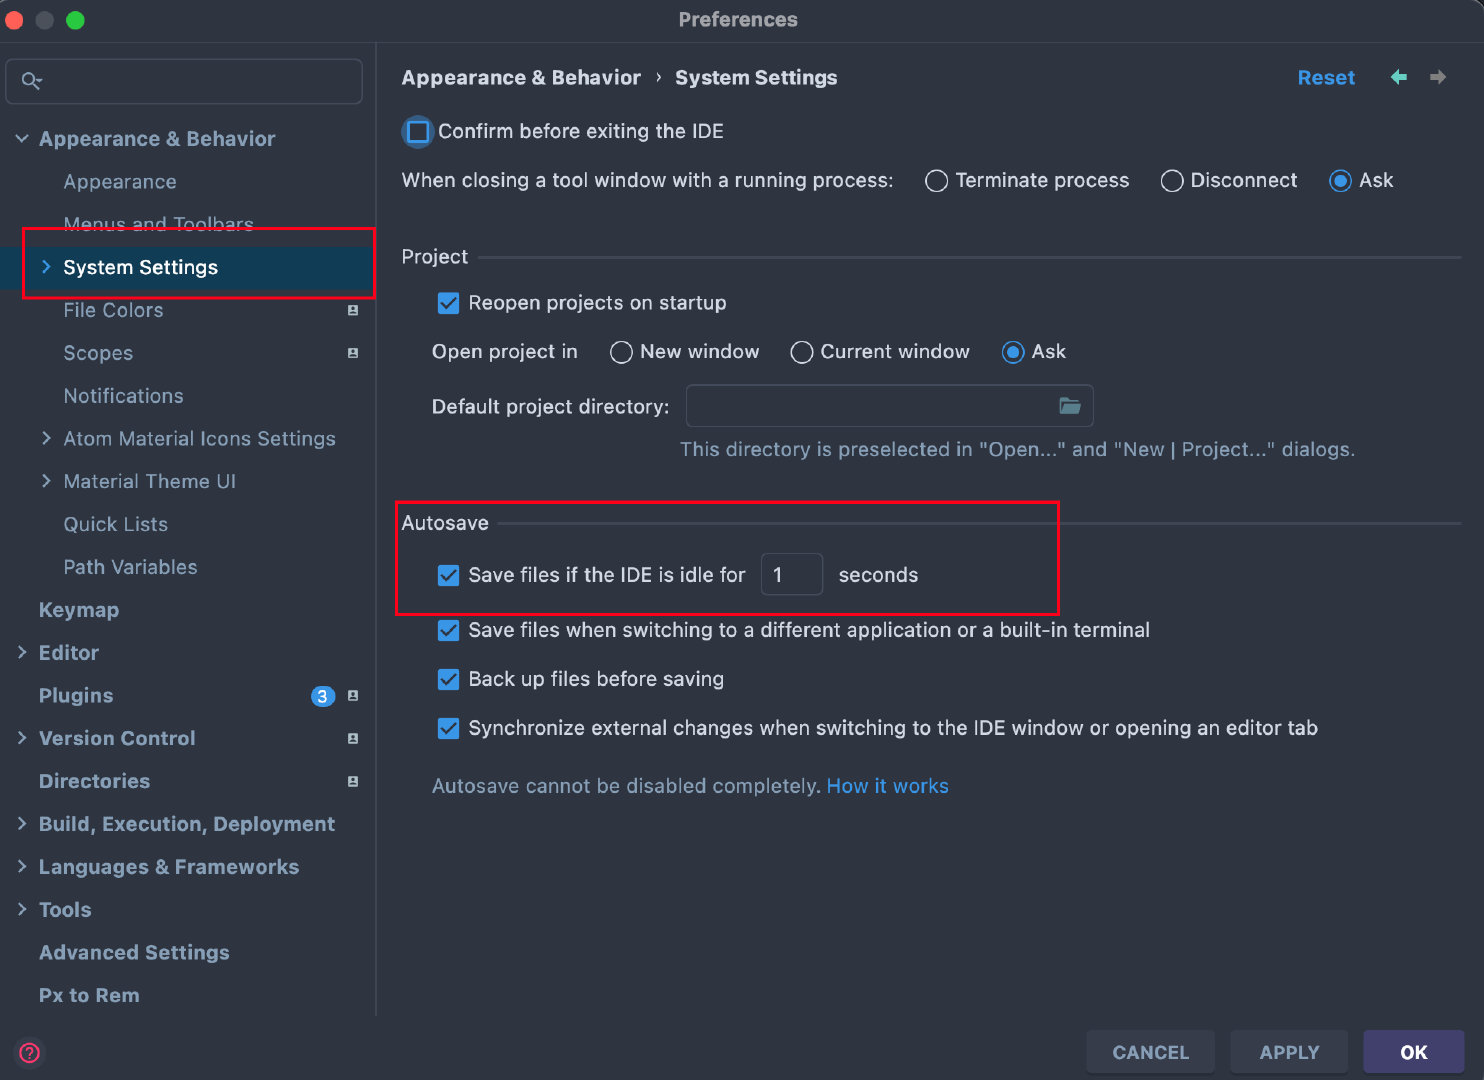Click Appearance & Behavior in the breadcrumb
Screen dimensions: 1484x1080
pos(521,78)
